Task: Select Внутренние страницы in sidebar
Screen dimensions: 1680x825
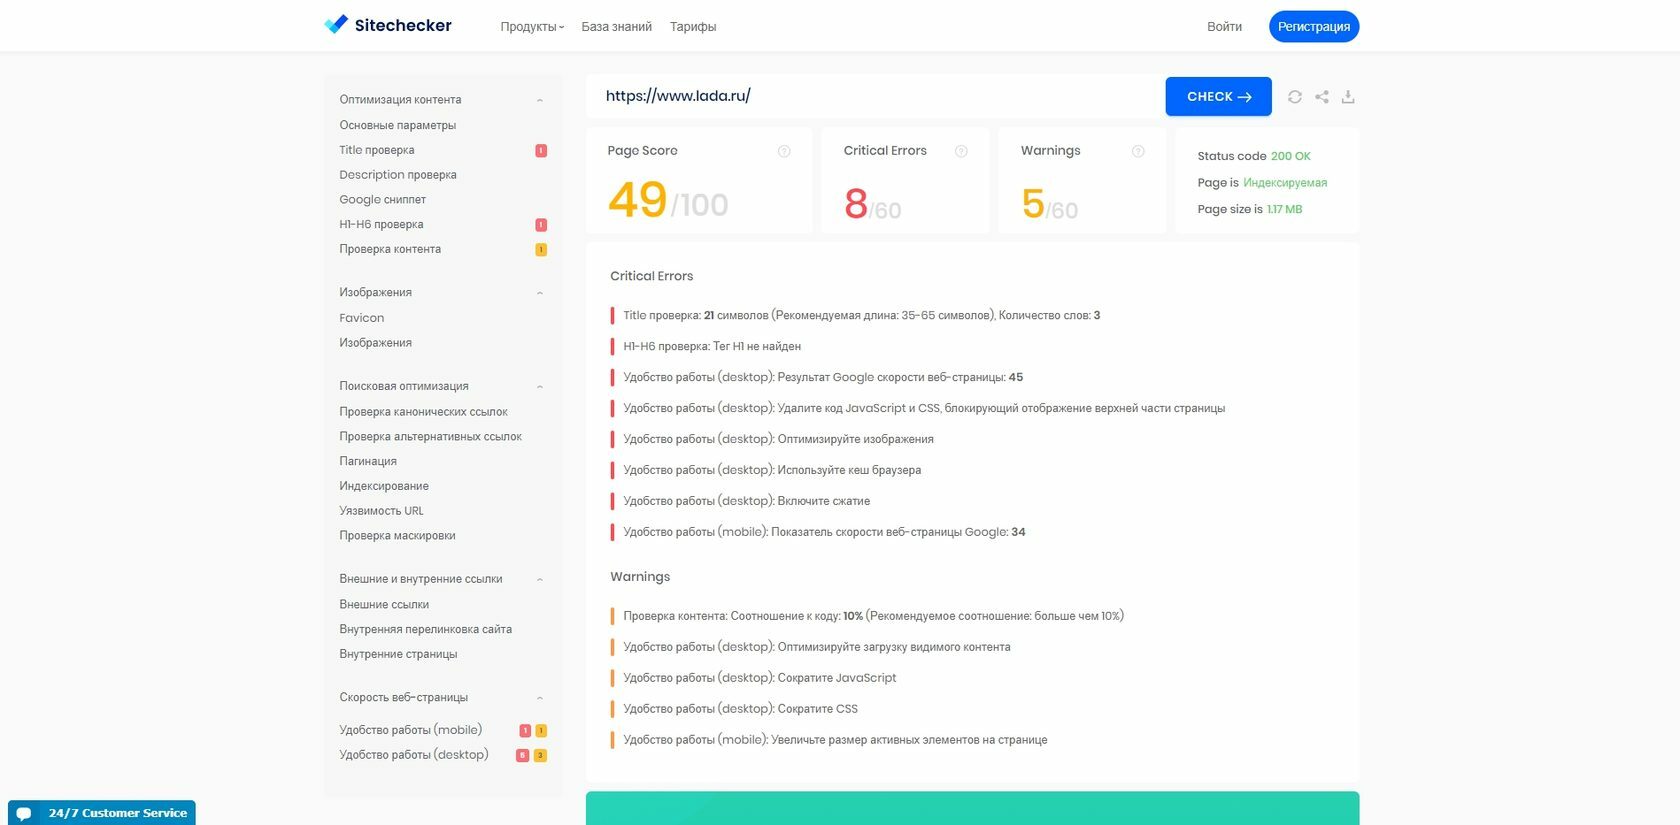Action: click(398, 654)
